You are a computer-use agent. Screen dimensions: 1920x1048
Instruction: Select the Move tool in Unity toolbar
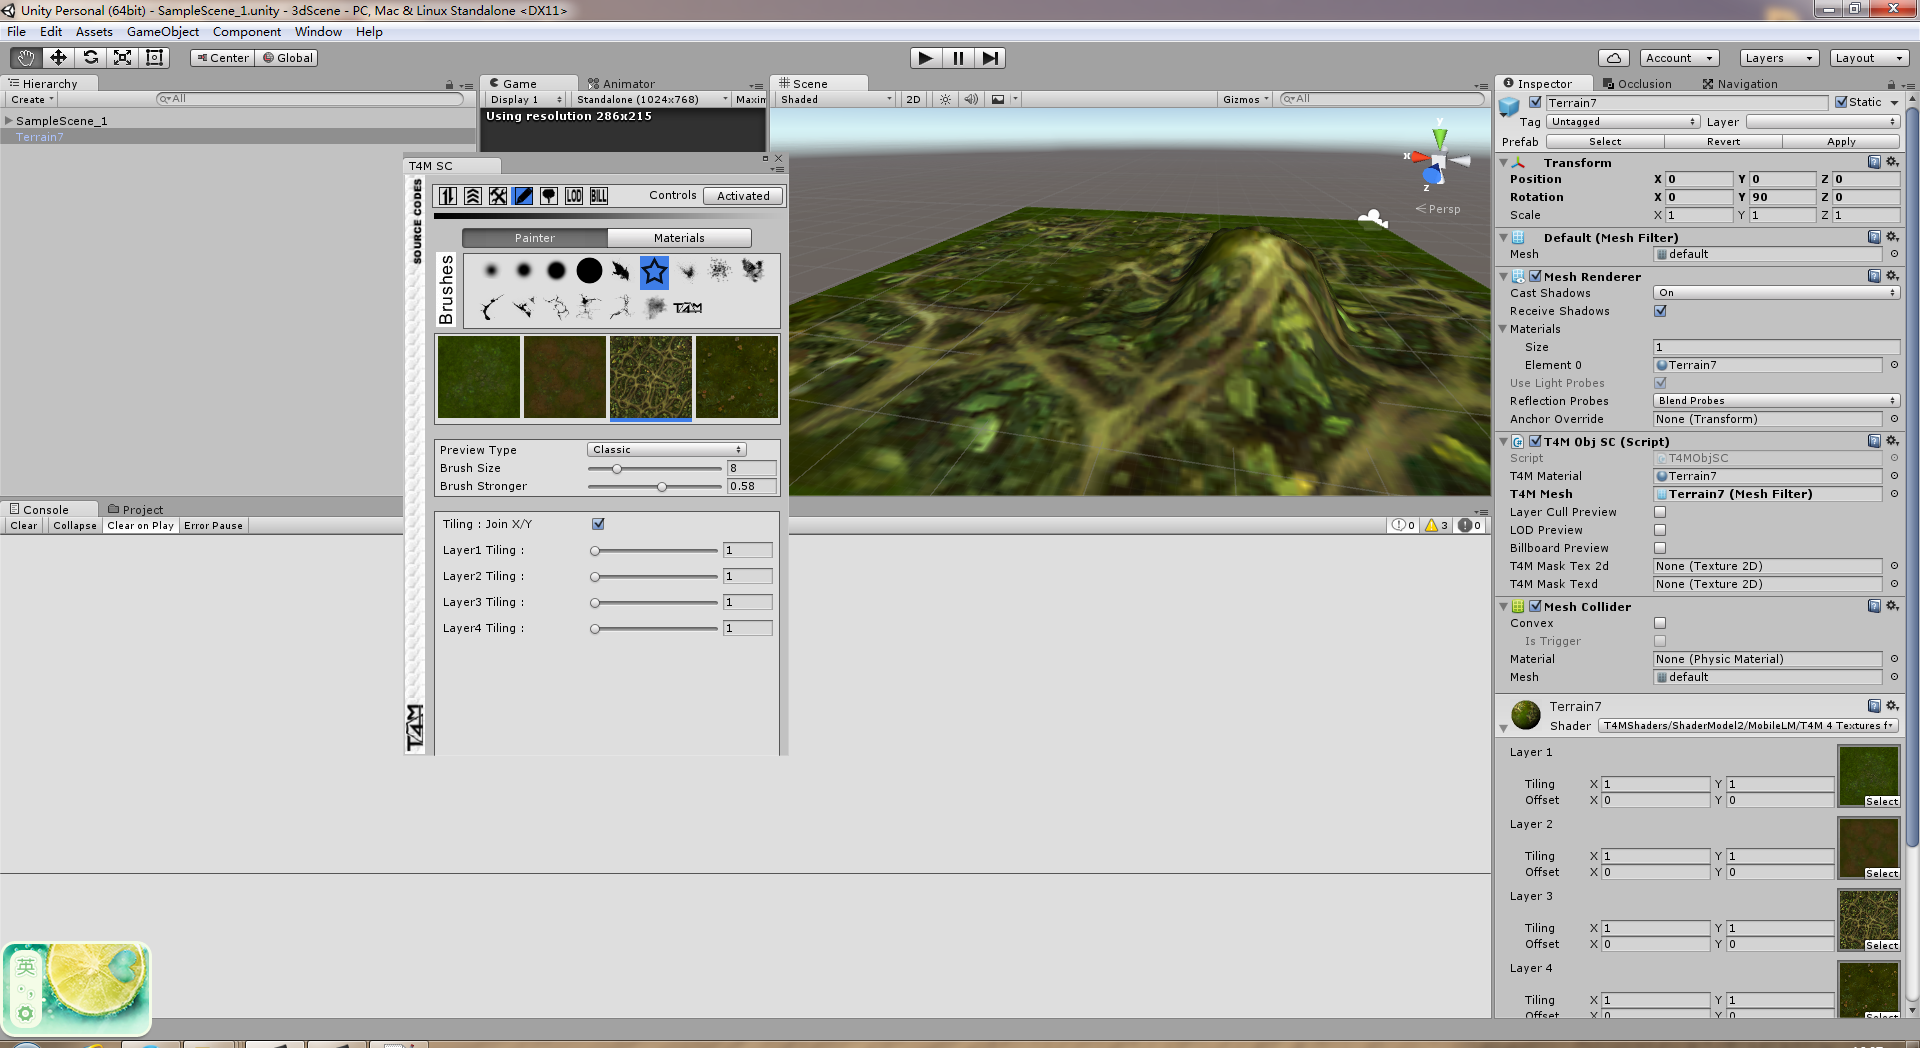58,58
